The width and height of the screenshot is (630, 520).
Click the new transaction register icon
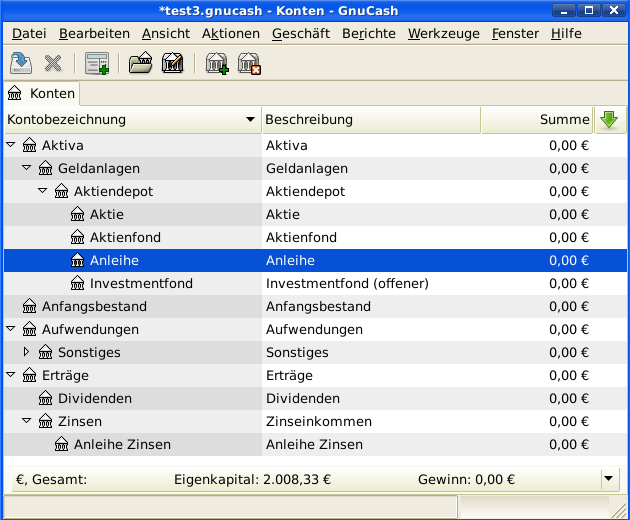pyautogui.click(x=97, y=64)
